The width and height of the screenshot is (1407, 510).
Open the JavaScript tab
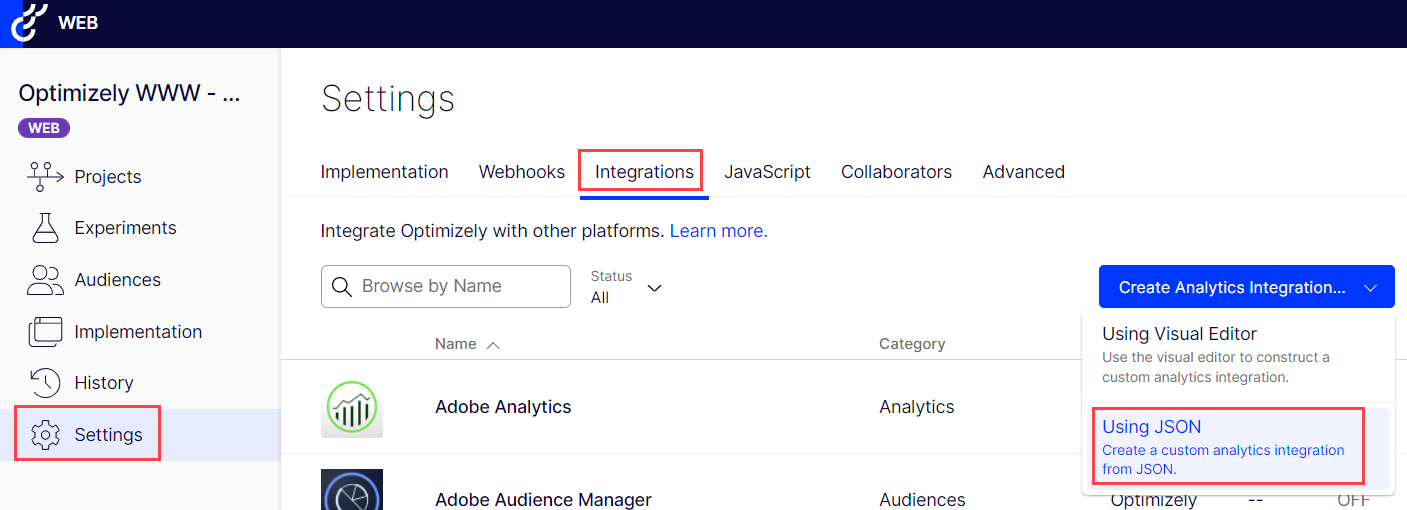[x=767, y=172]
